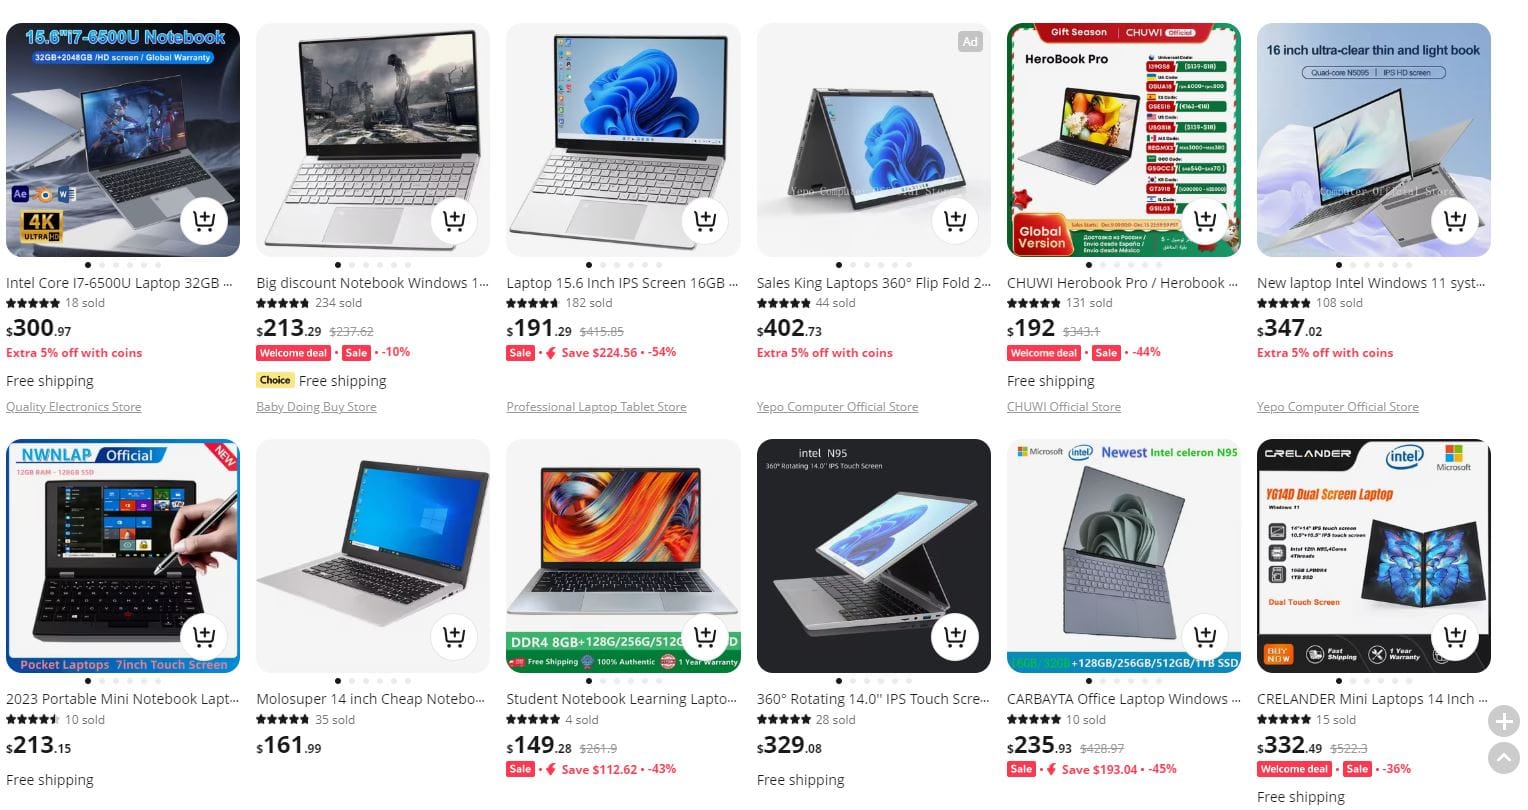The image size is (1528, 810).
Task: Add CARBAYTA Office Laptop to cart
Action: 1205,637
